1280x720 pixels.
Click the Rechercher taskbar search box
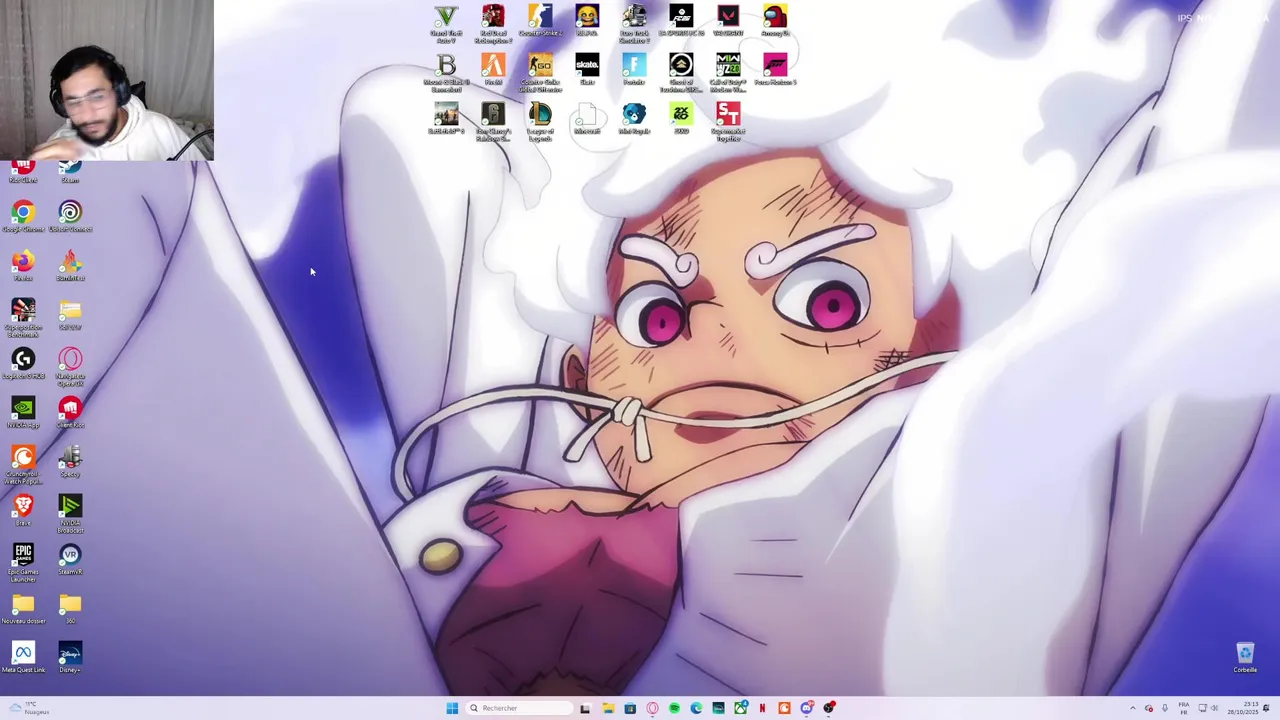click(x=519, y=708)
